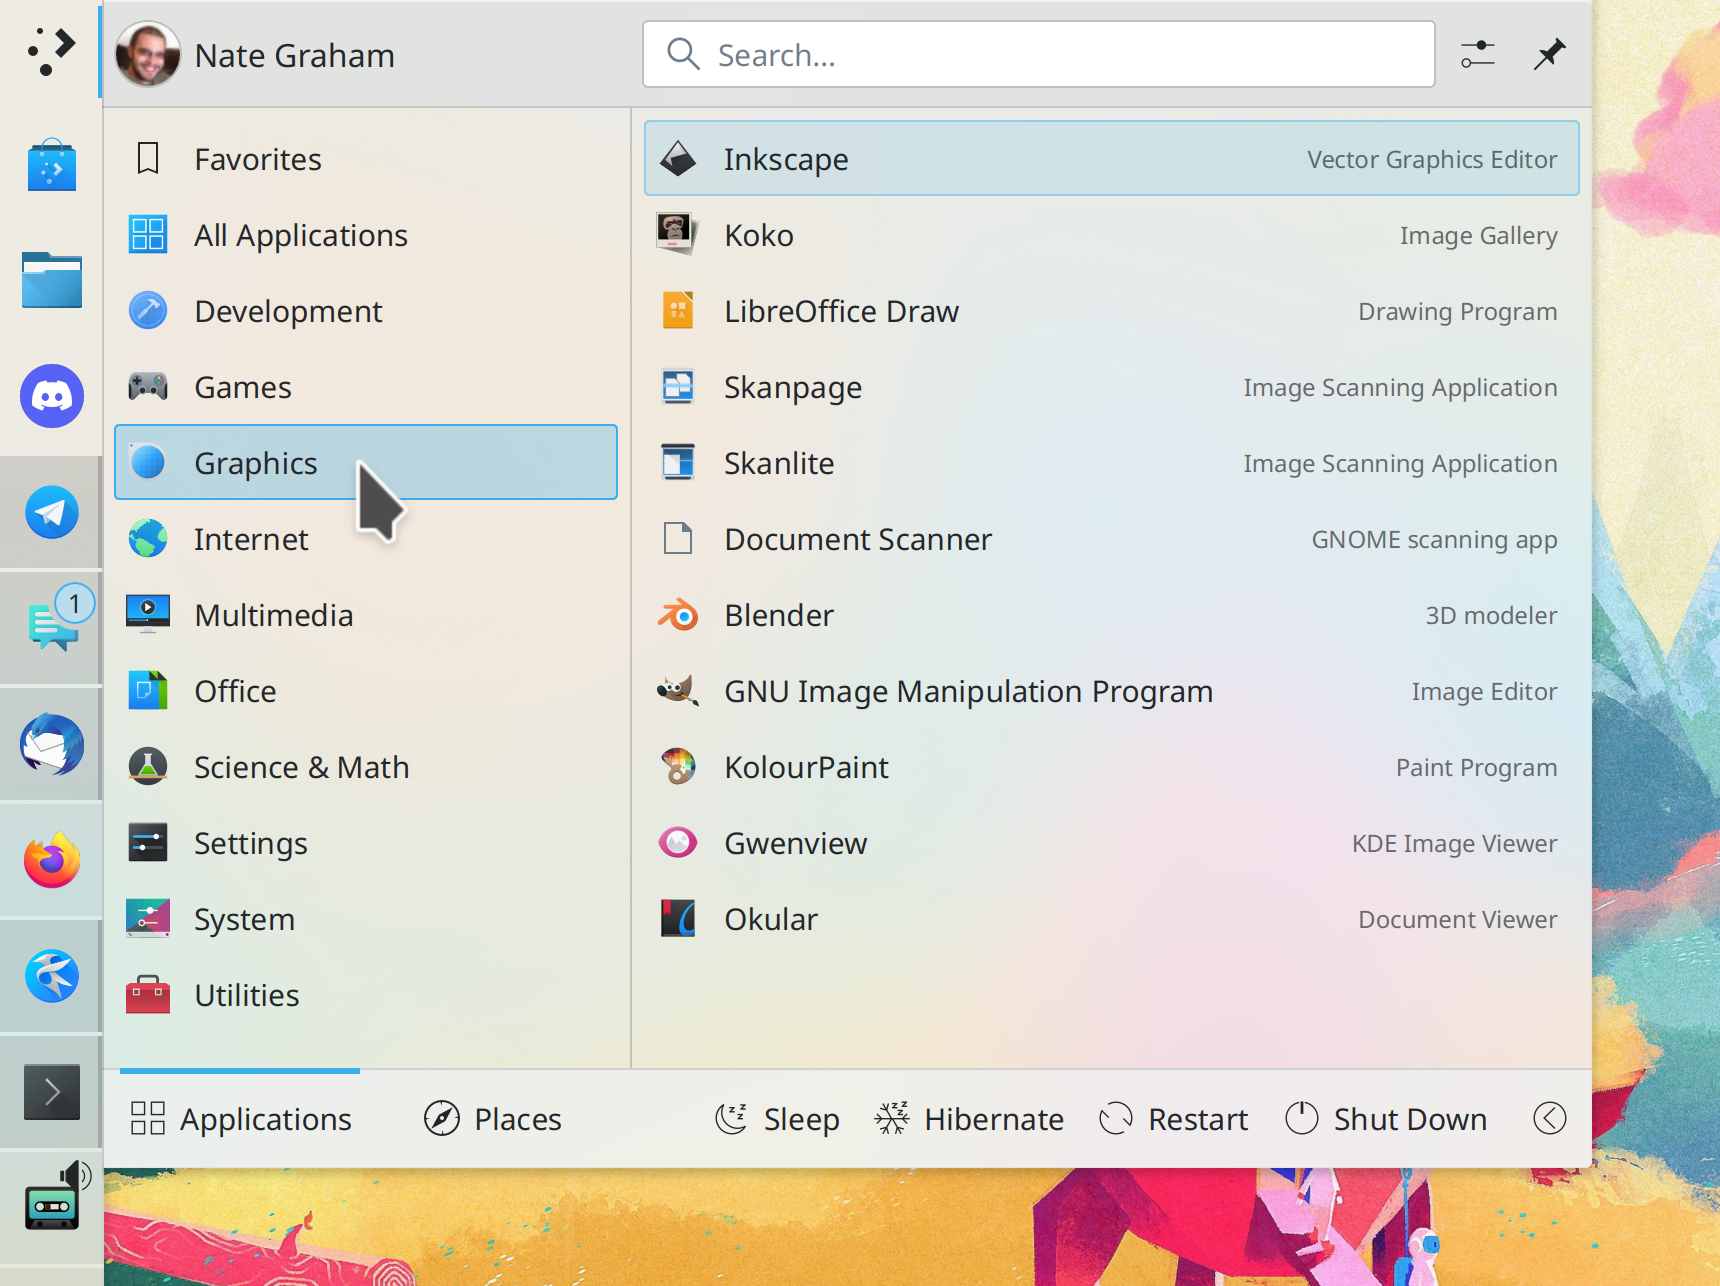1720x1286 pixels.
Task: Open Discord from the dock
Action: 50,396
